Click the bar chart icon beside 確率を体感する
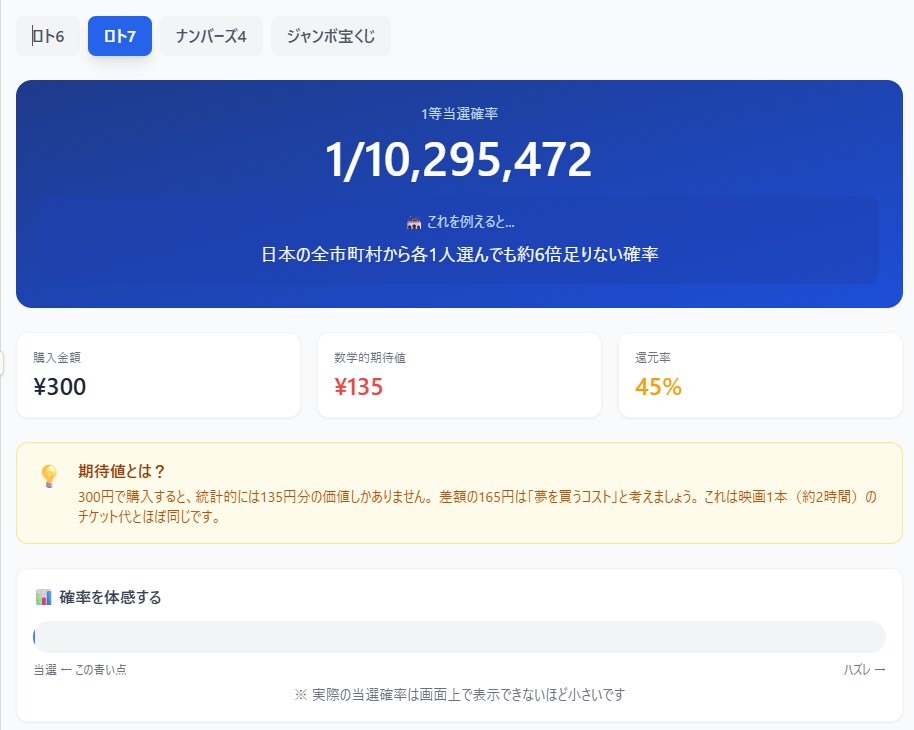Image resolution: width=914 pixels, height=730 pixels. [x=44, y=597]
